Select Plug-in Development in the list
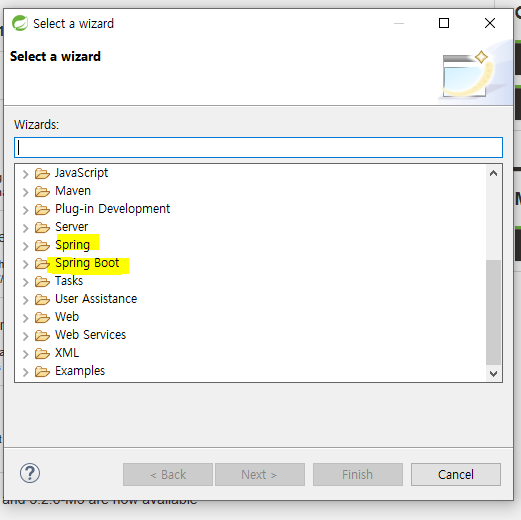This screenshot has height=520, width=521. click(112, 209)
